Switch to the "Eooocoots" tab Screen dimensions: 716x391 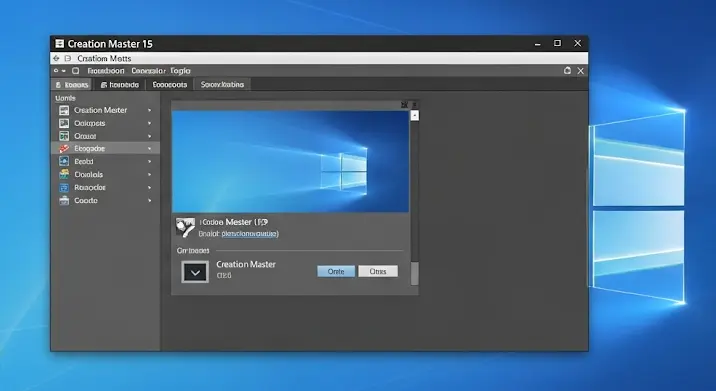170,85
